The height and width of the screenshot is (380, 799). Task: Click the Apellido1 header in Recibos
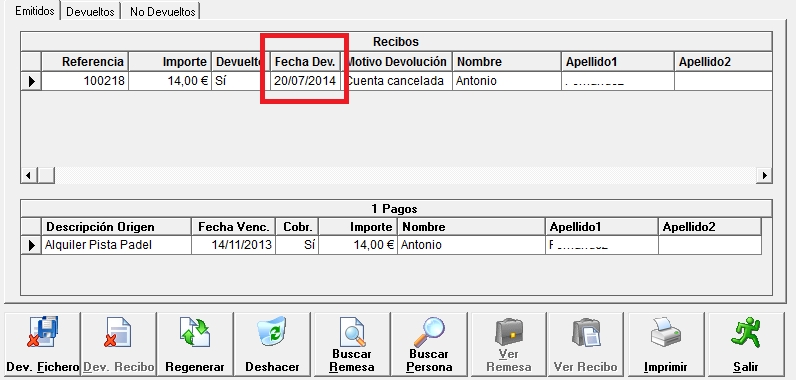point(618,62)
